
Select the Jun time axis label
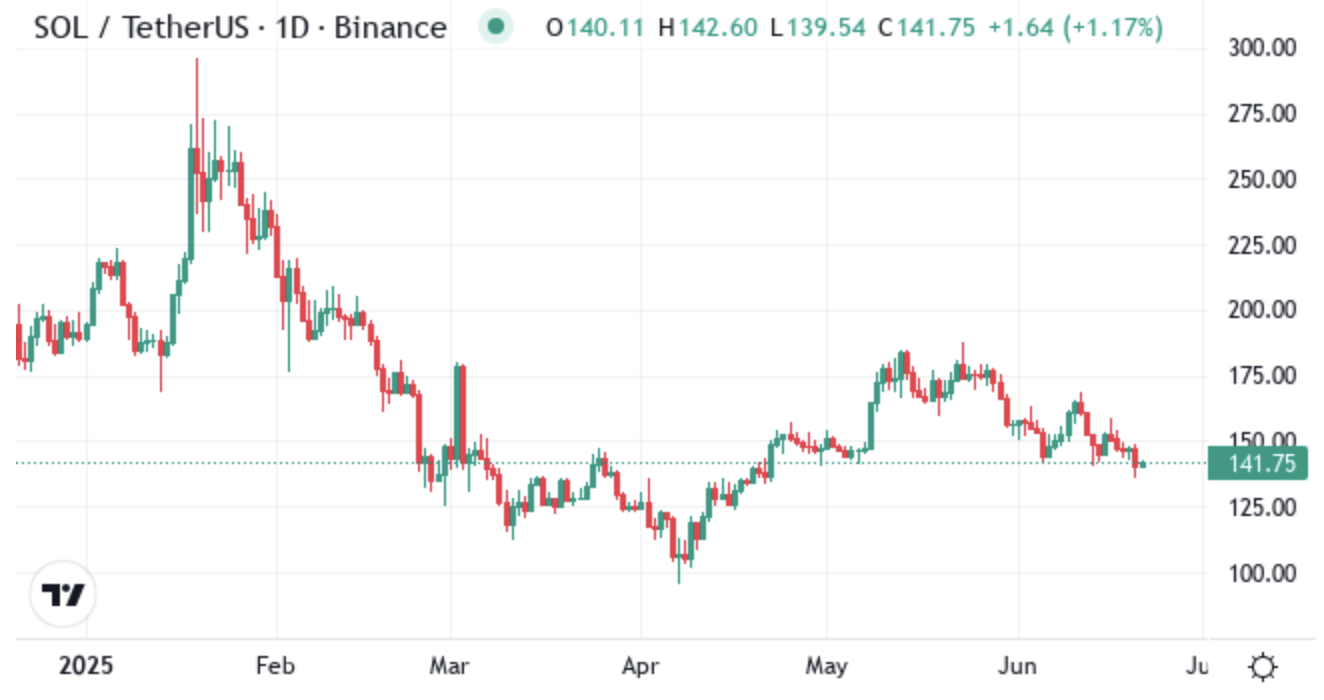pyautogui.click(x=1018, y=666)
